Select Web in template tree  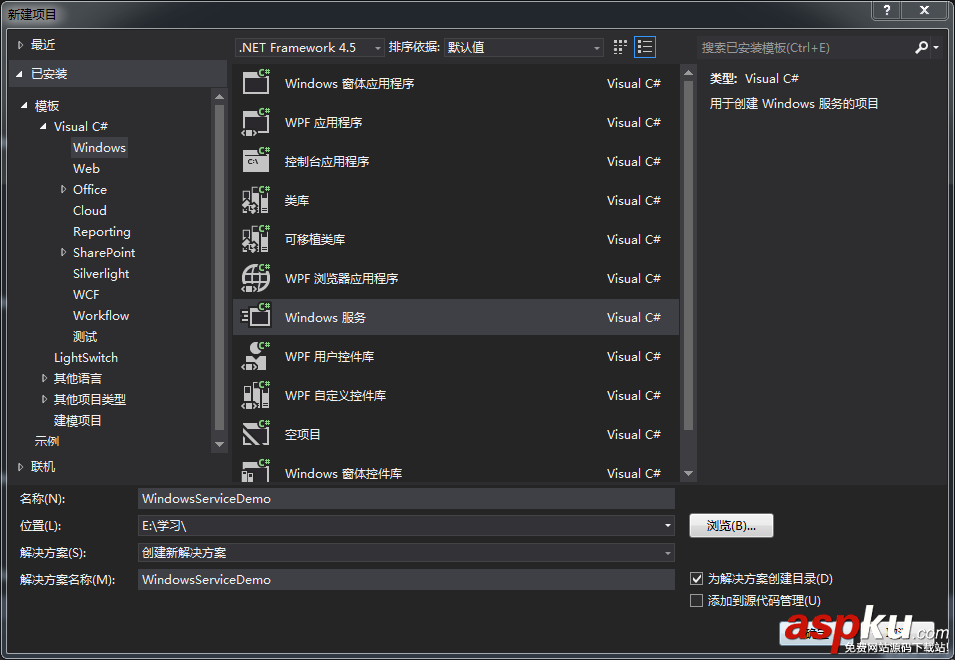pos(86,169)
